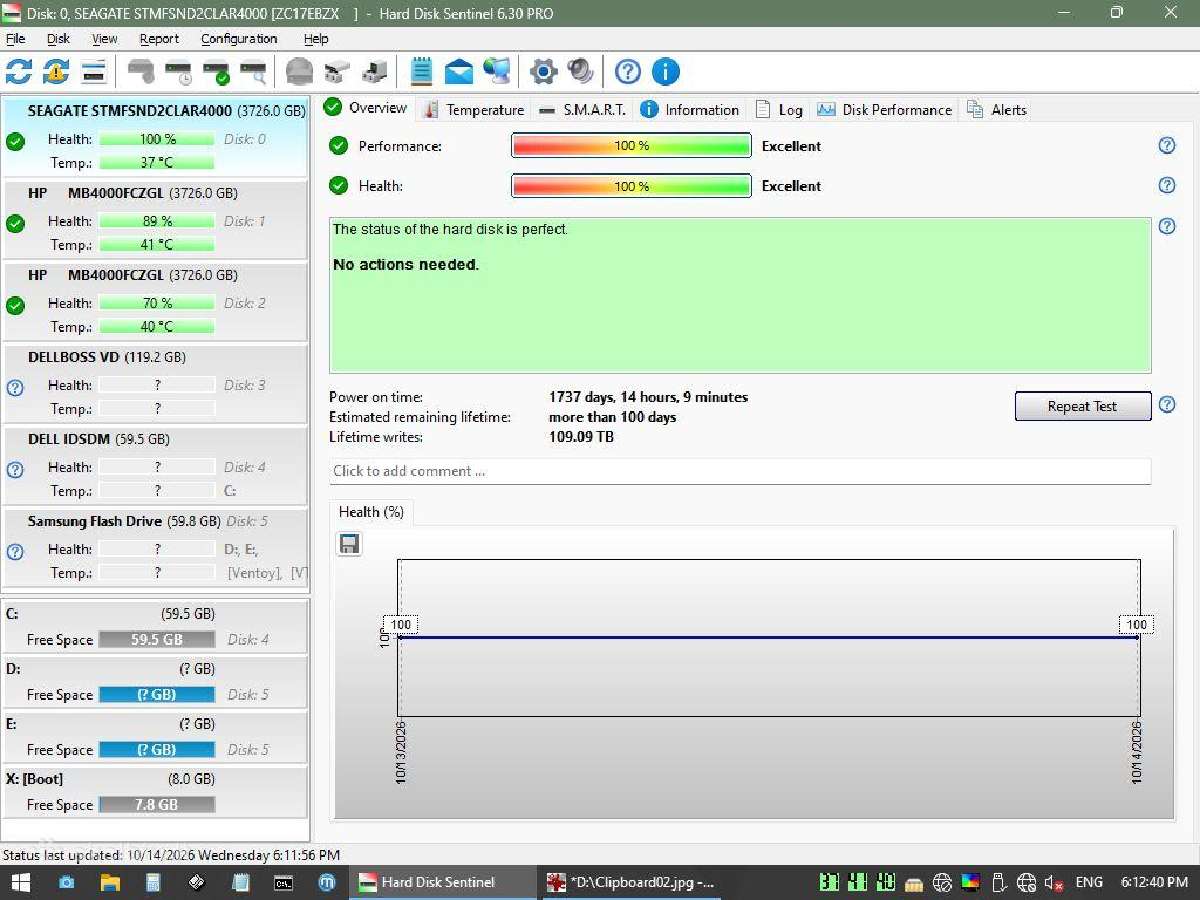Screen dimensions: 1200x900
Task: Switch to the Alerts tab
Action: coord(997,110)
